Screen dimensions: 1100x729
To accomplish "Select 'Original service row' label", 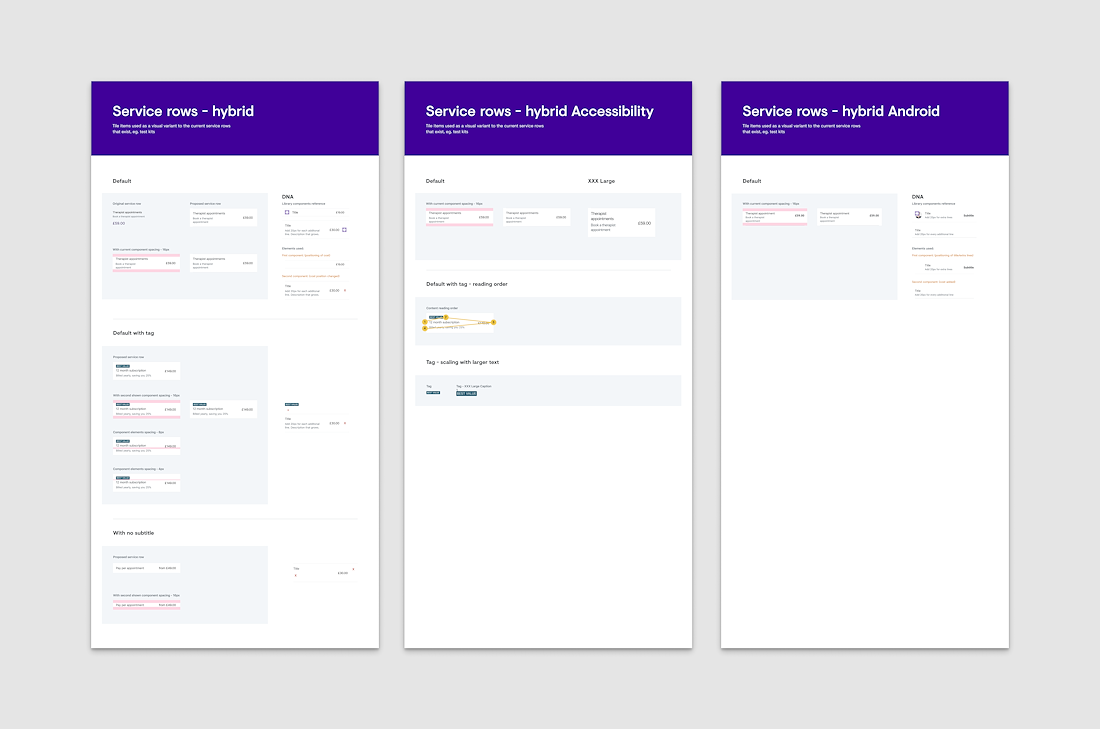I will click(x=127, y=203).
